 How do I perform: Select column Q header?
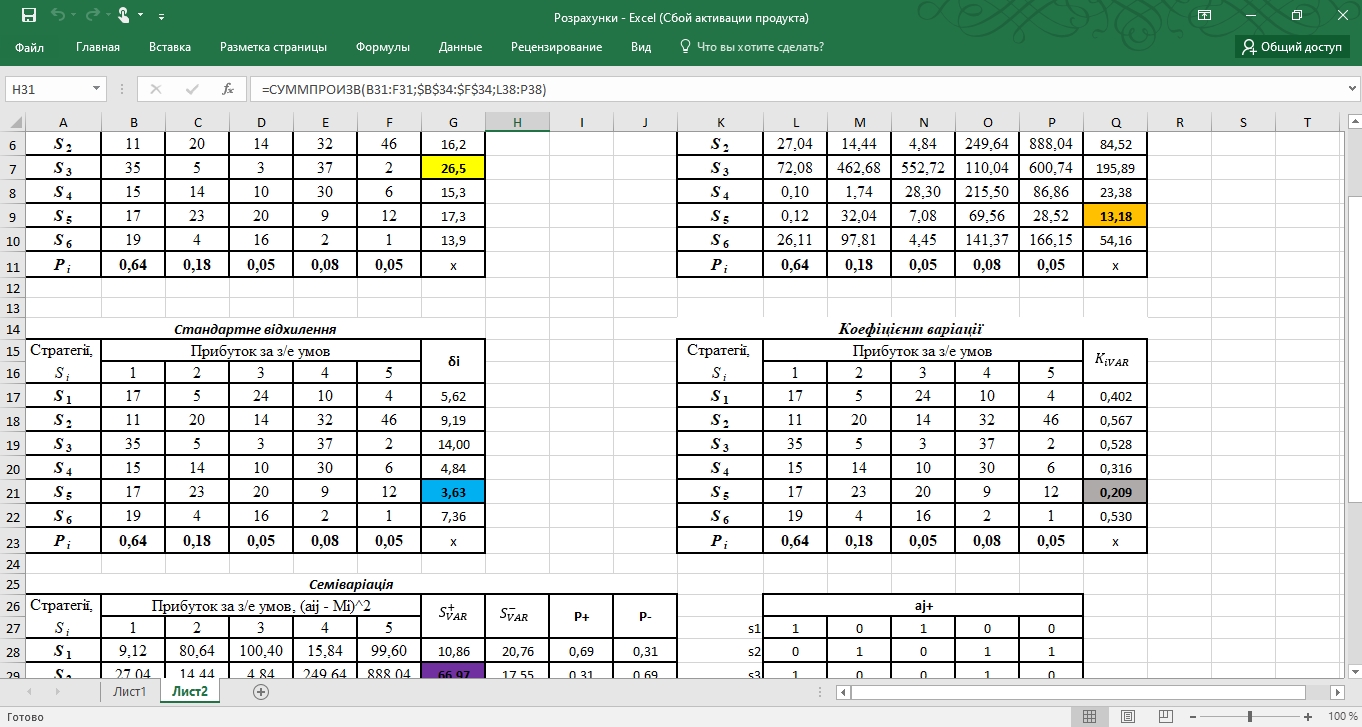pos(1115,122)
